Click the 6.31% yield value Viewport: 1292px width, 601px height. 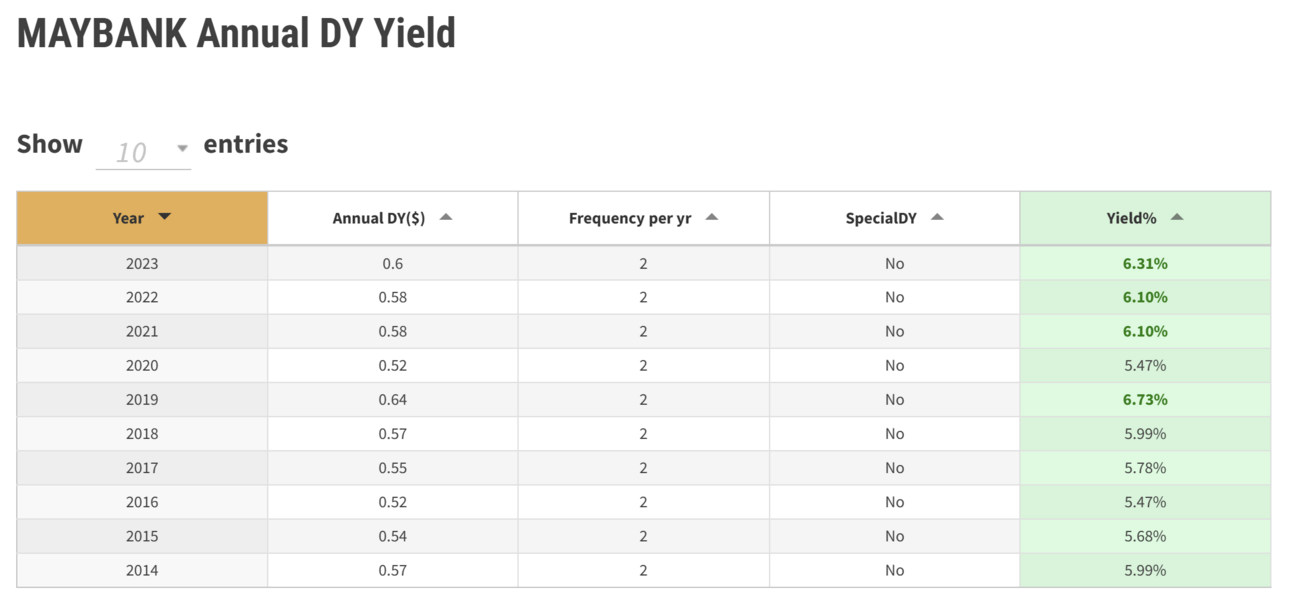pos(1145,264)
